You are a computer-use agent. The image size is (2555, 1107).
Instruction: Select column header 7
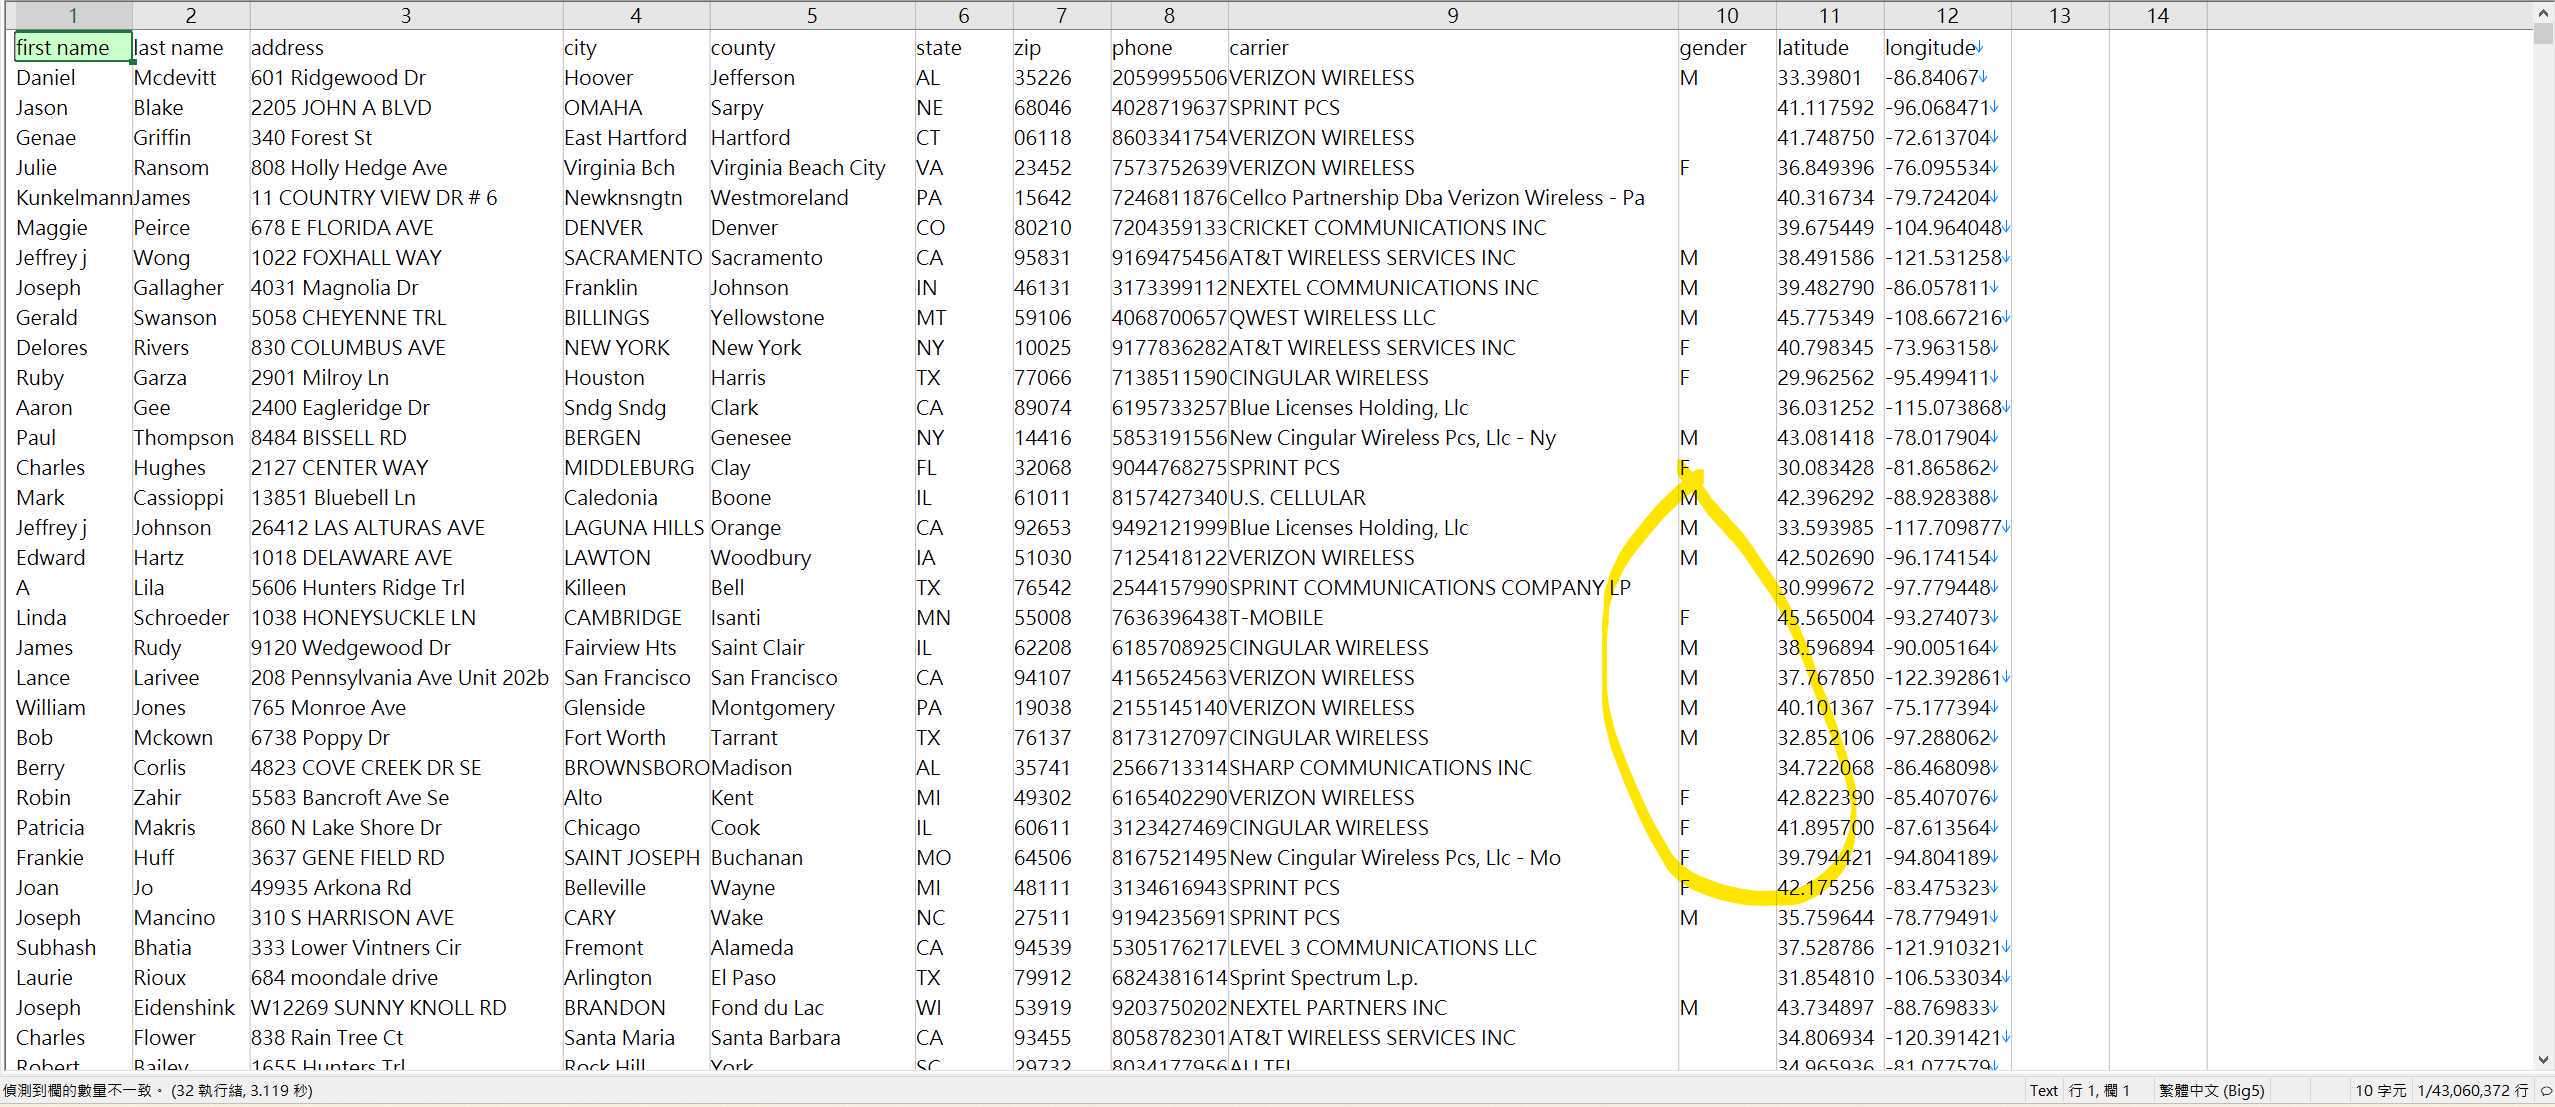(x=1062, y=15)
